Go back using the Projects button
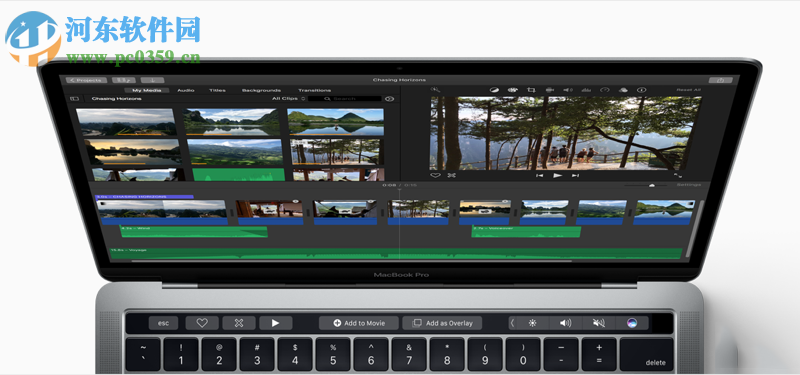The image size is (800, 375). [x=87, y=80]
